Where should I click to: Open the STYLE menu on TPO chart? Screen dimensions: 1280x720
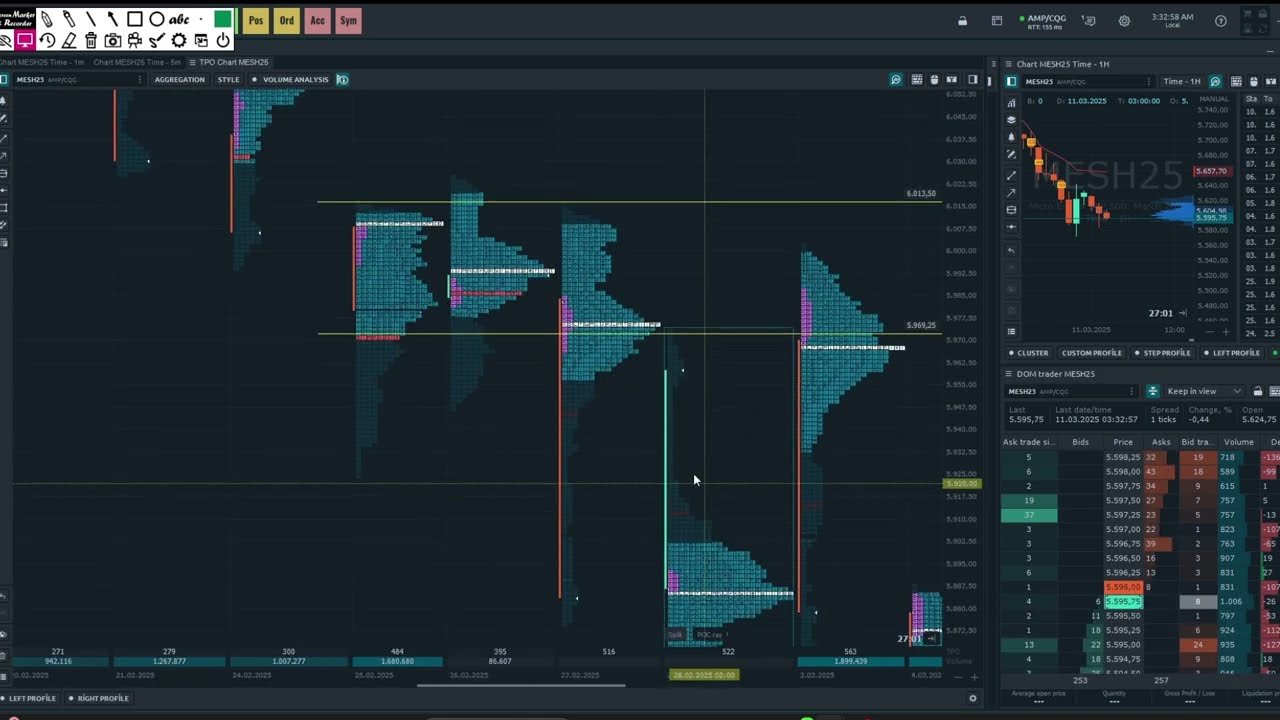[229, 80]
